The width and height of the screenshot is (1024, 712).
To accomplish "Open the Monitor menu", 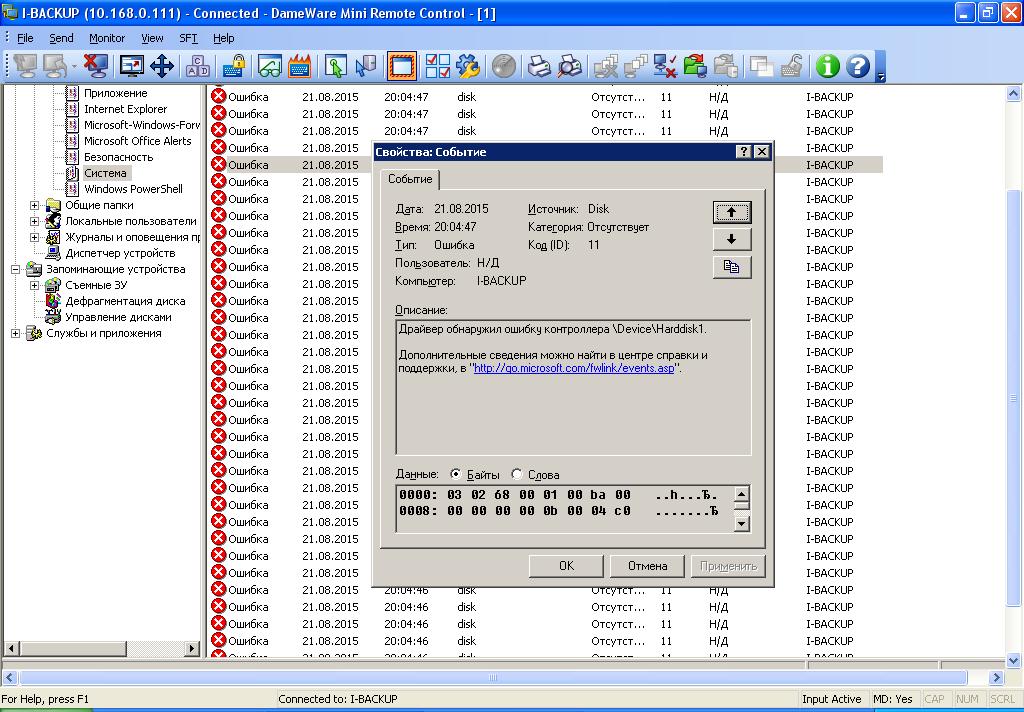I will pyautogui.click(x=107, y=38).
